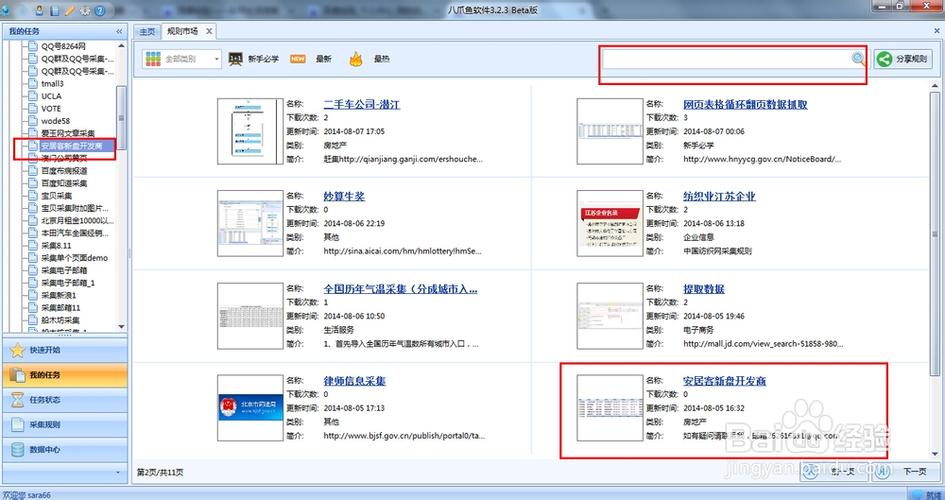Click thumbnail of 律师信息采集 rule

pyautogui.click(x=250, y=408)
